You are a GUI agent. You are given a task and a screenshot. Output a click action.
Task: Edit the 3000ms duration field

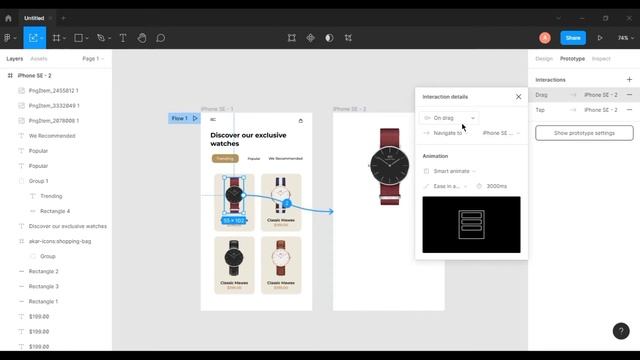point(496,186)
